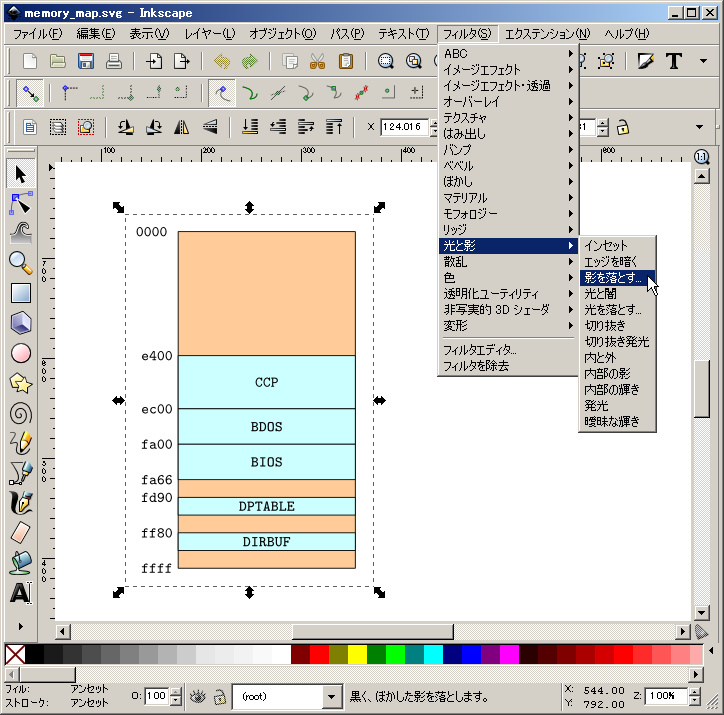
Task: Toggle layer lock icon in status bar
Action: coord(219,696)
